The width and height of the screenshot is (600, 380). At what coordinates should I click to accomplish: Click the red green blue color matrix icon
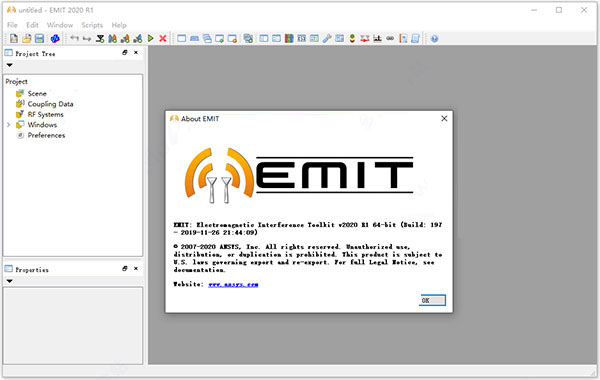coord(289,38)
